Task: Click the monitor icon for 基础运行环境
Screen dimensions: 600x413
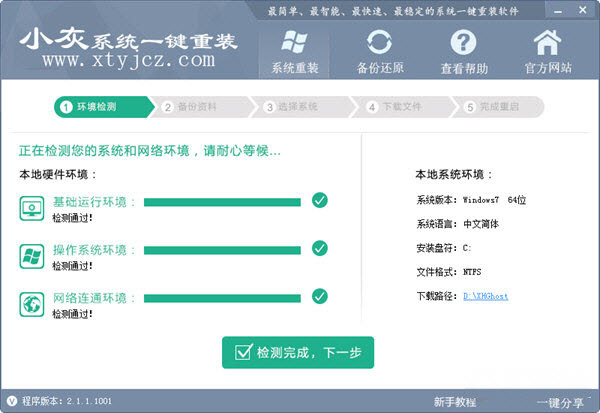Action: click(x=32, y=208)
